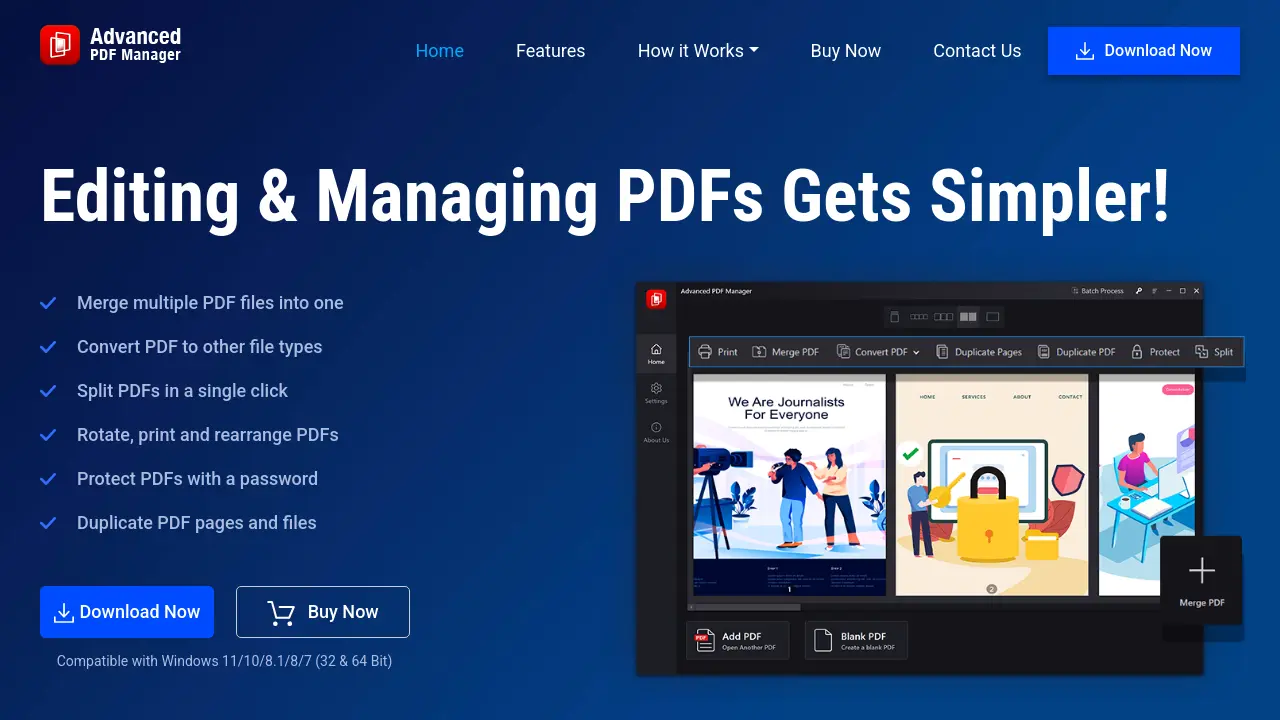Select the three-thumbnail view icon

click(943, 317)
